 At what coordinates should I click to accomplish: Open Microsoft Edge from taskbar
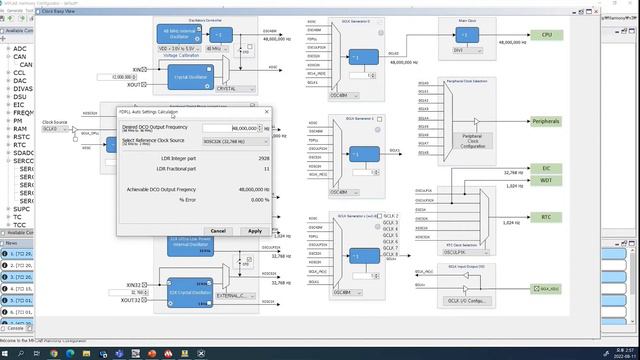click(x=70, y=353)
